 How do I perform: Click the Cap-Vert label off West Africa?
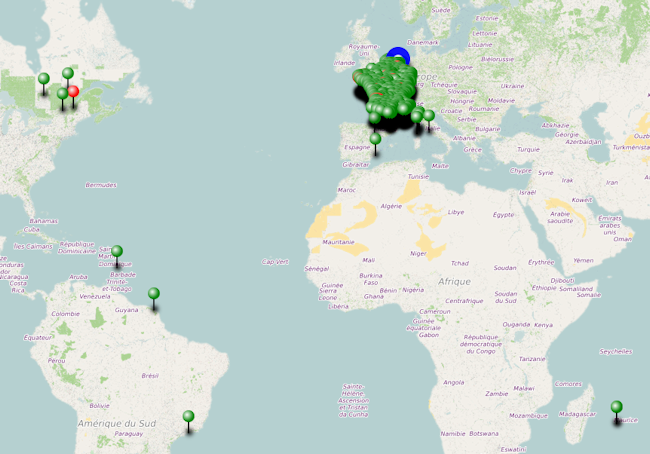coord(274,261)
